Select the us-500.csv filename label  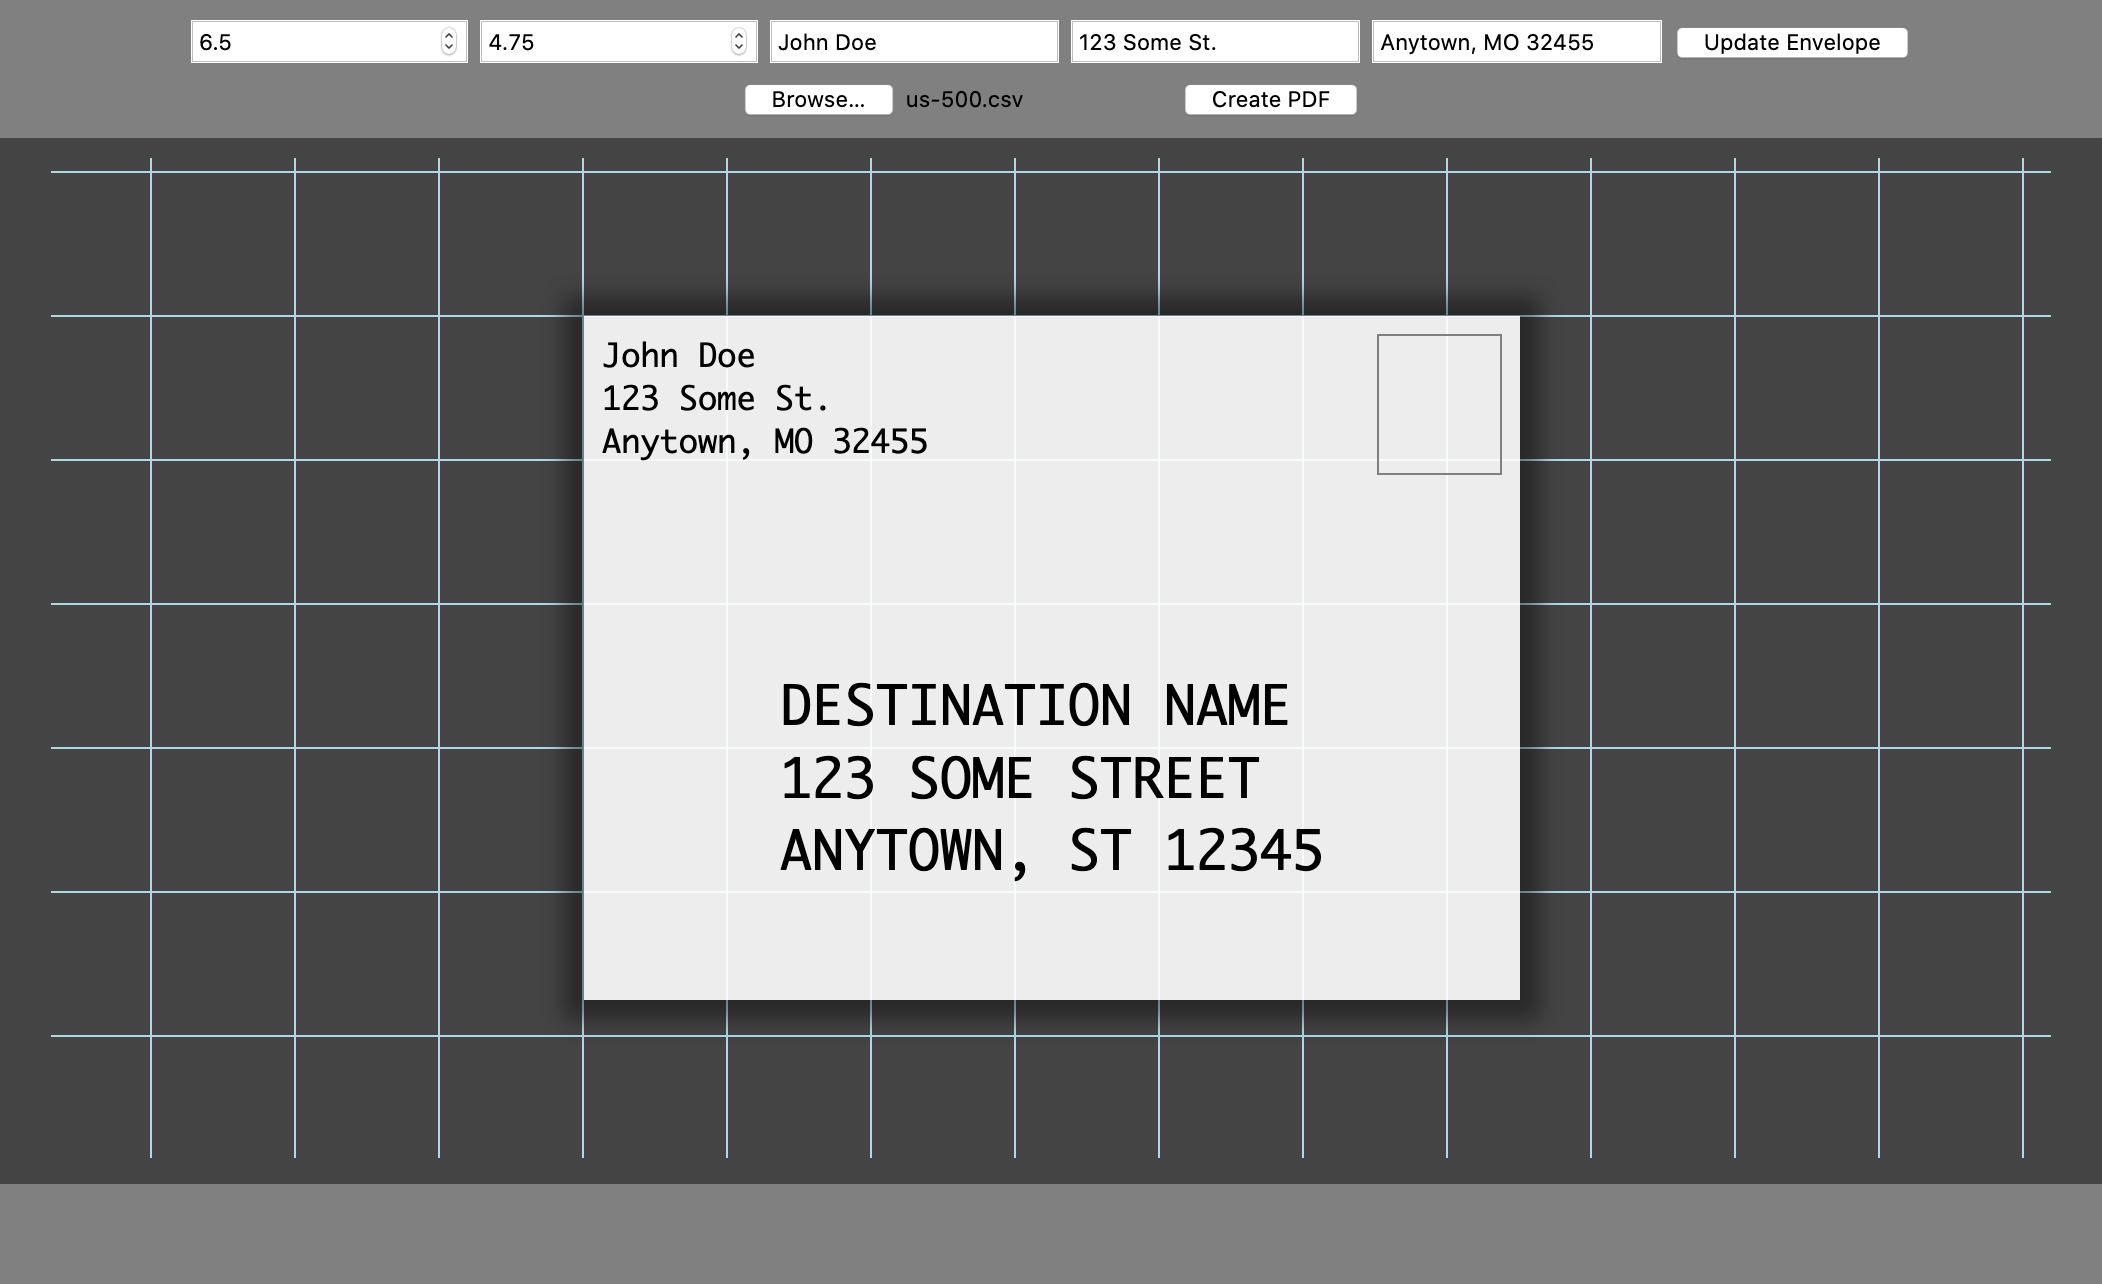(963, 99)
